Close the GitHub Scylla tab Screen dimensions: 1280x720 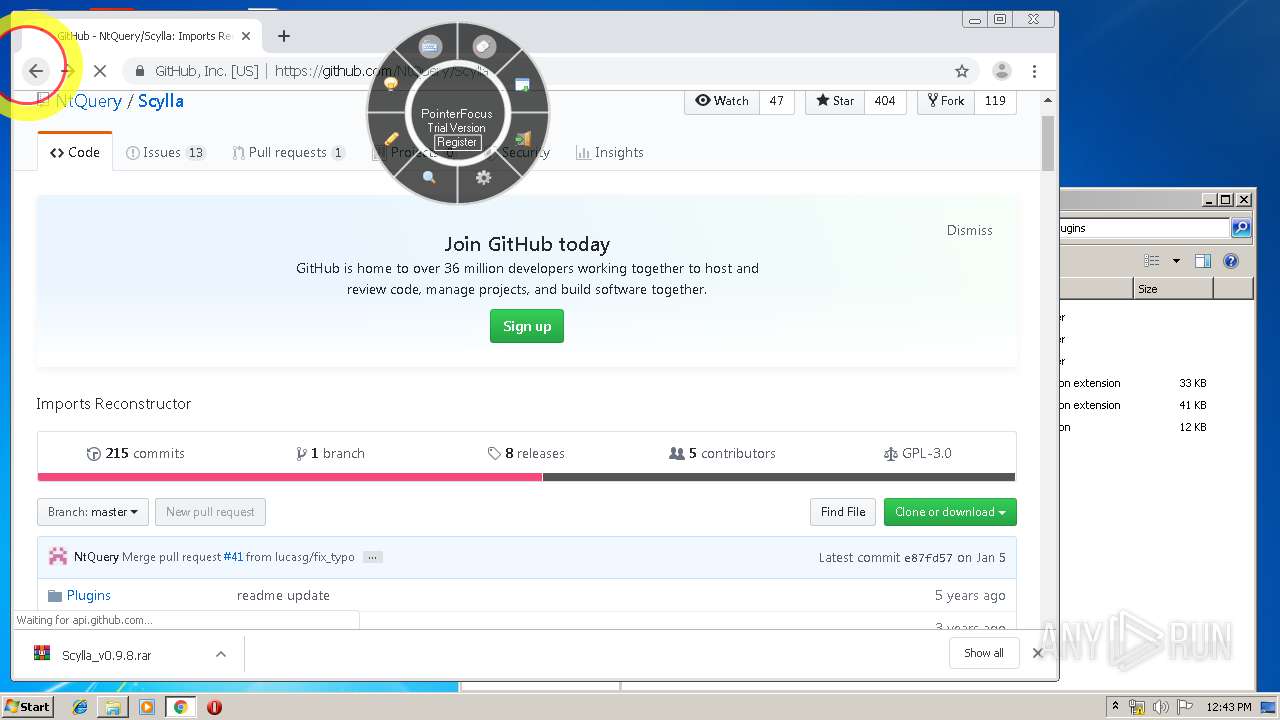(246, 36)
